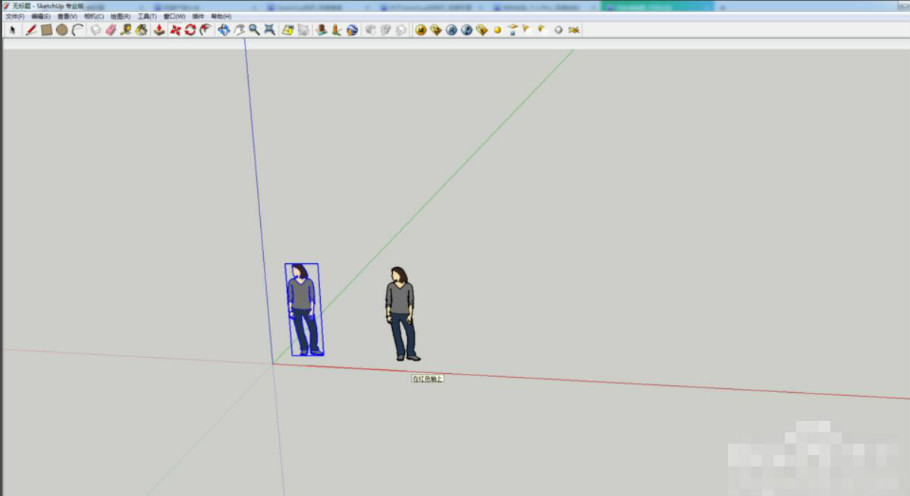The height and width of the screenshot is (496, 910).
Task: Activate the Arc tool
Action: pos(78,30)
